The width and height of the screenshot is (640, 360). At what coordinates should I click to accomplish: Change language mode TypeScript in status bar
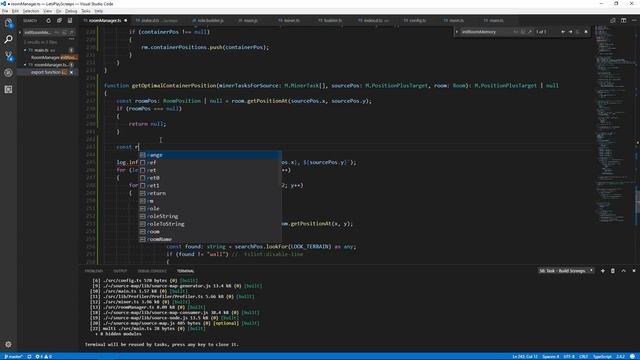602,357
